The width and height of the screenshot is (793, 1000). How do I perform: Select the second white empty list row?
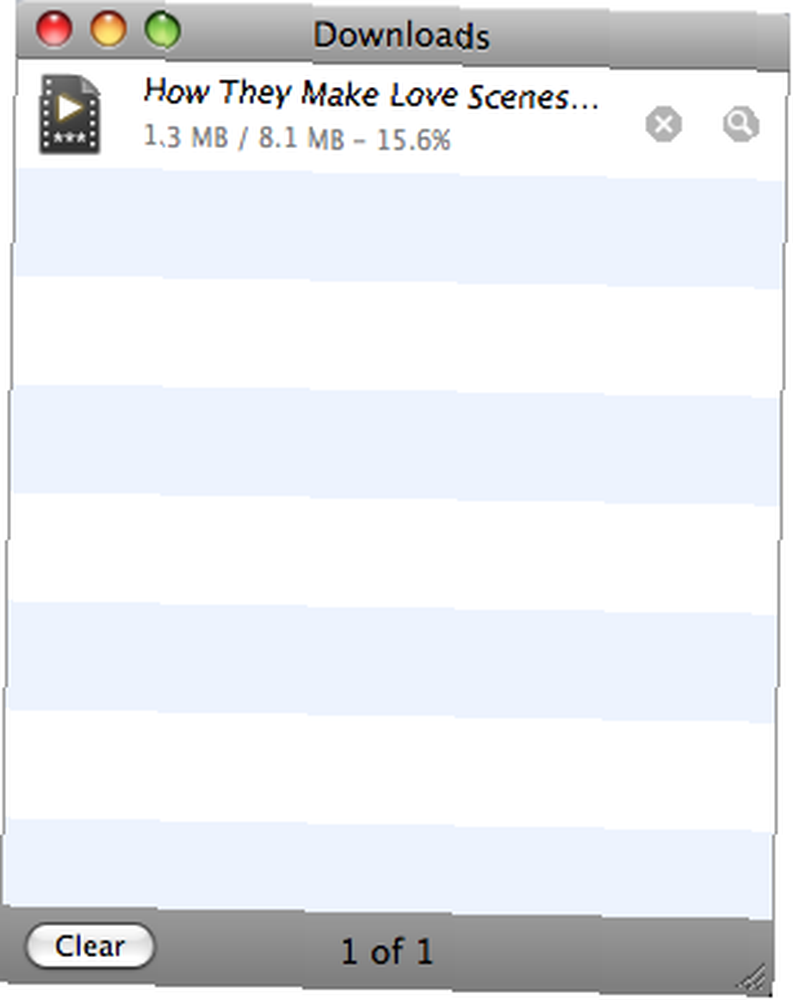[x=393, y=553]
